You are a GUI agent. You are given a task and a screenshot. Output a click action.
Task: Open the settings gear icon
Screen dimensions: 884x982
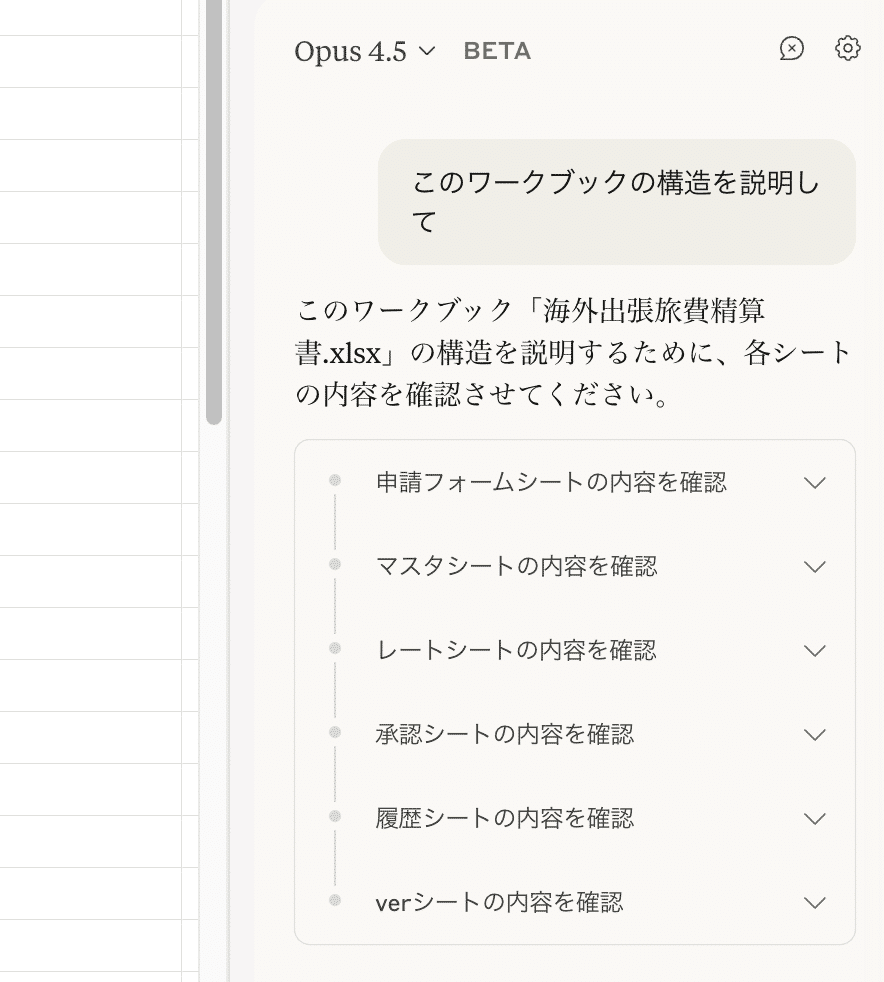coord(847,49)
